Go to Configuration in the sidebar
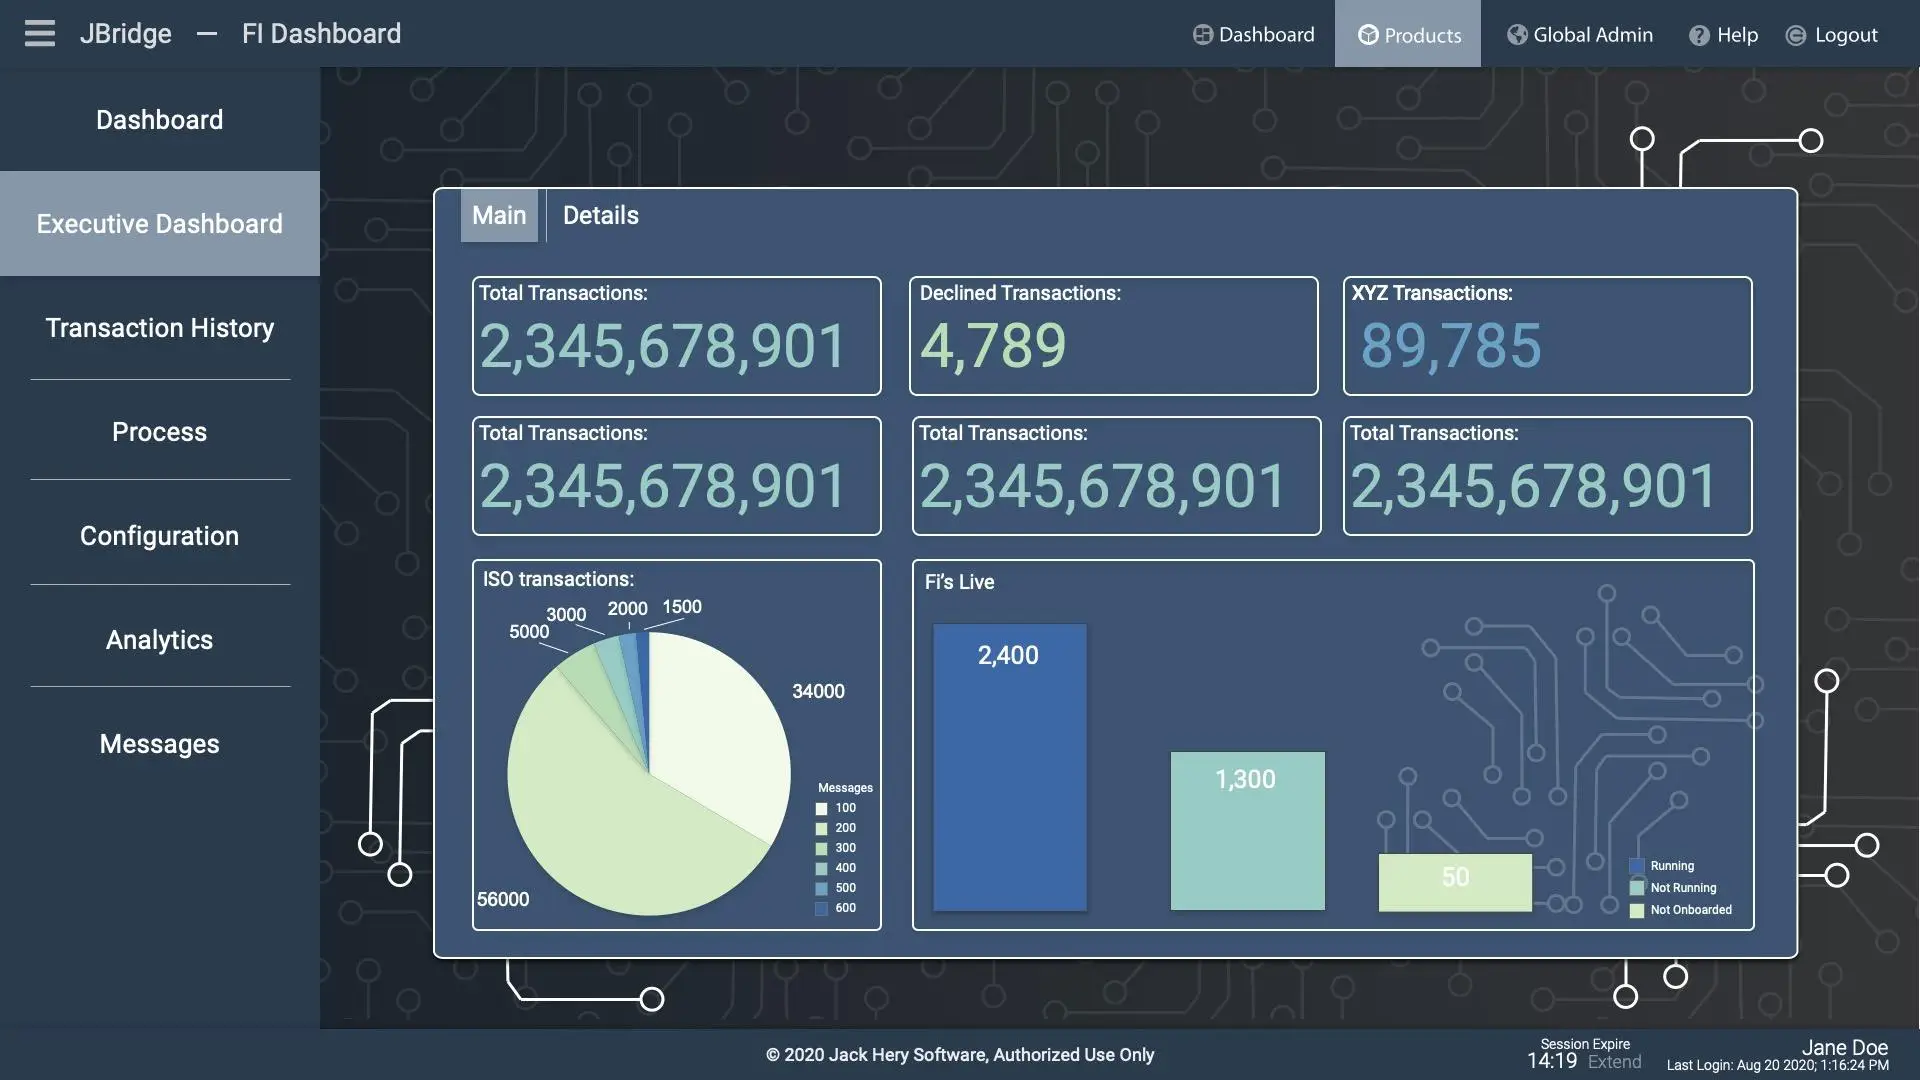 (x=160, y=536)
